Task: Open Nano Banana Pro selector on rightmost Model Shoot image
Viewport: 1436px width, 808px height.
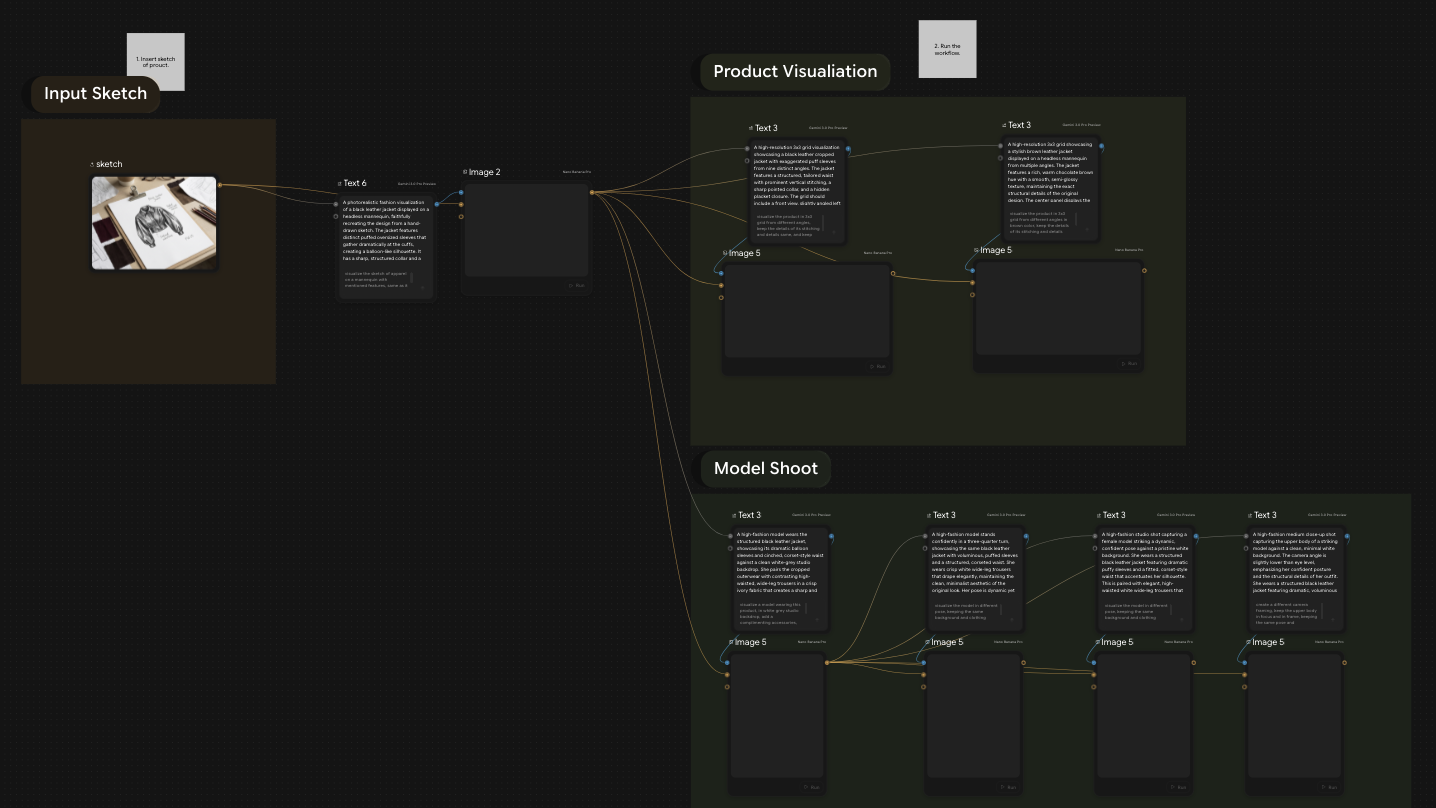Action: point(1328,642)
